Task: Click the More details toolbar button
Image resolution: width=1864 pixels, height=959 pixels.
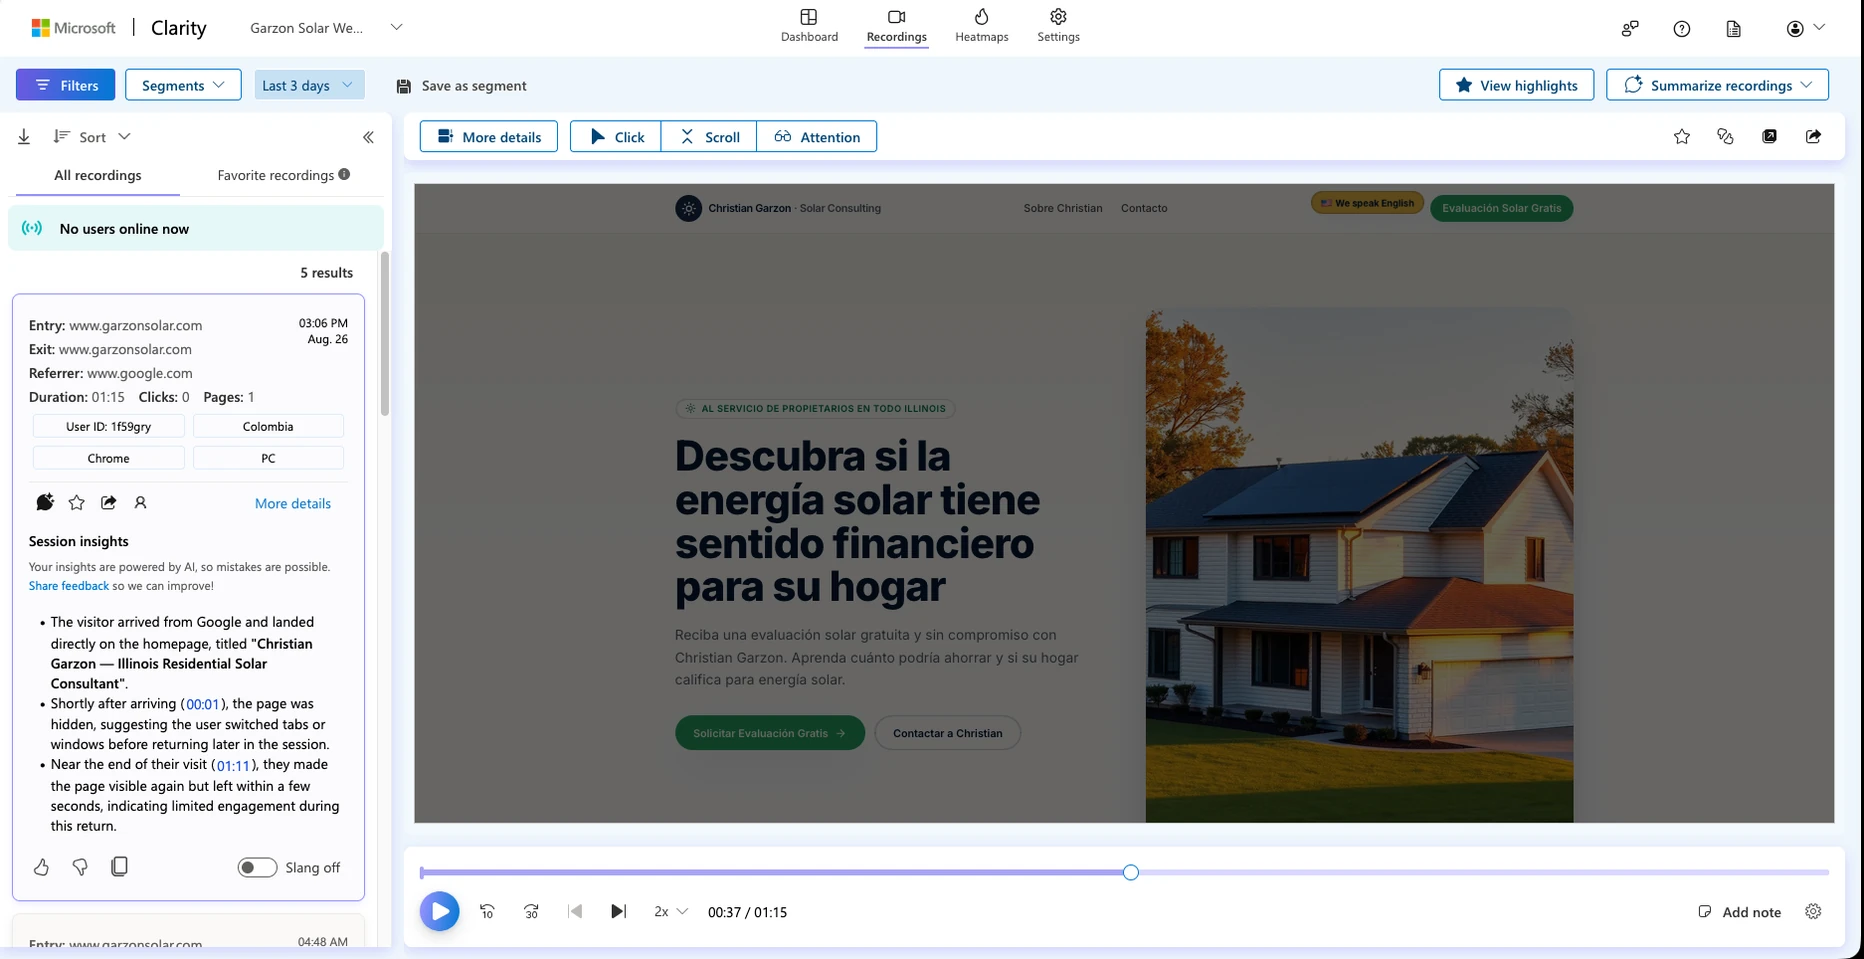Action: (x=488, y=137)
